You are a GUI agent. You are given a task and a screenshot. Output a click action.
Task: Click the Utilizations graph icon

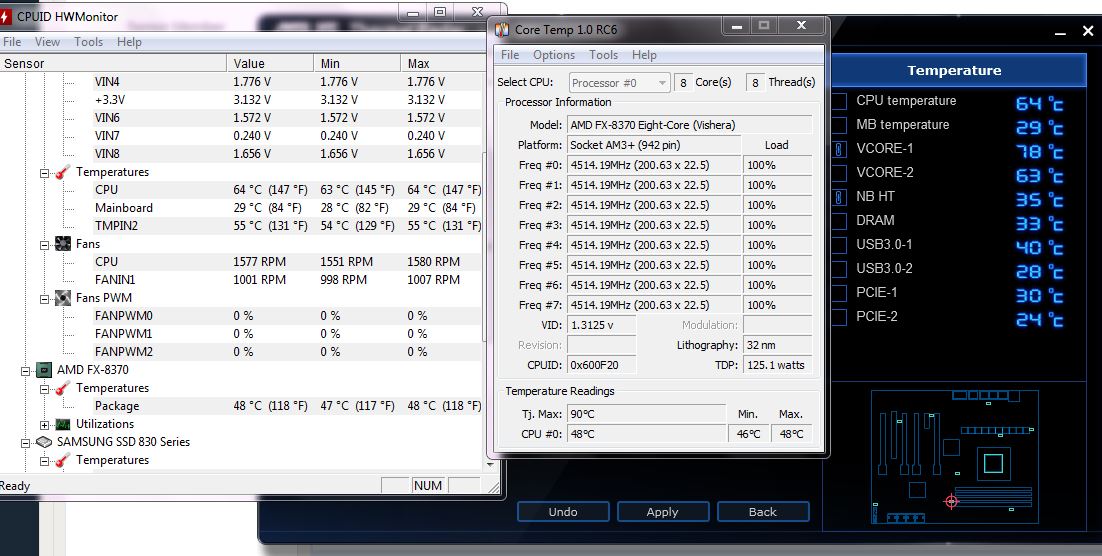63,424
